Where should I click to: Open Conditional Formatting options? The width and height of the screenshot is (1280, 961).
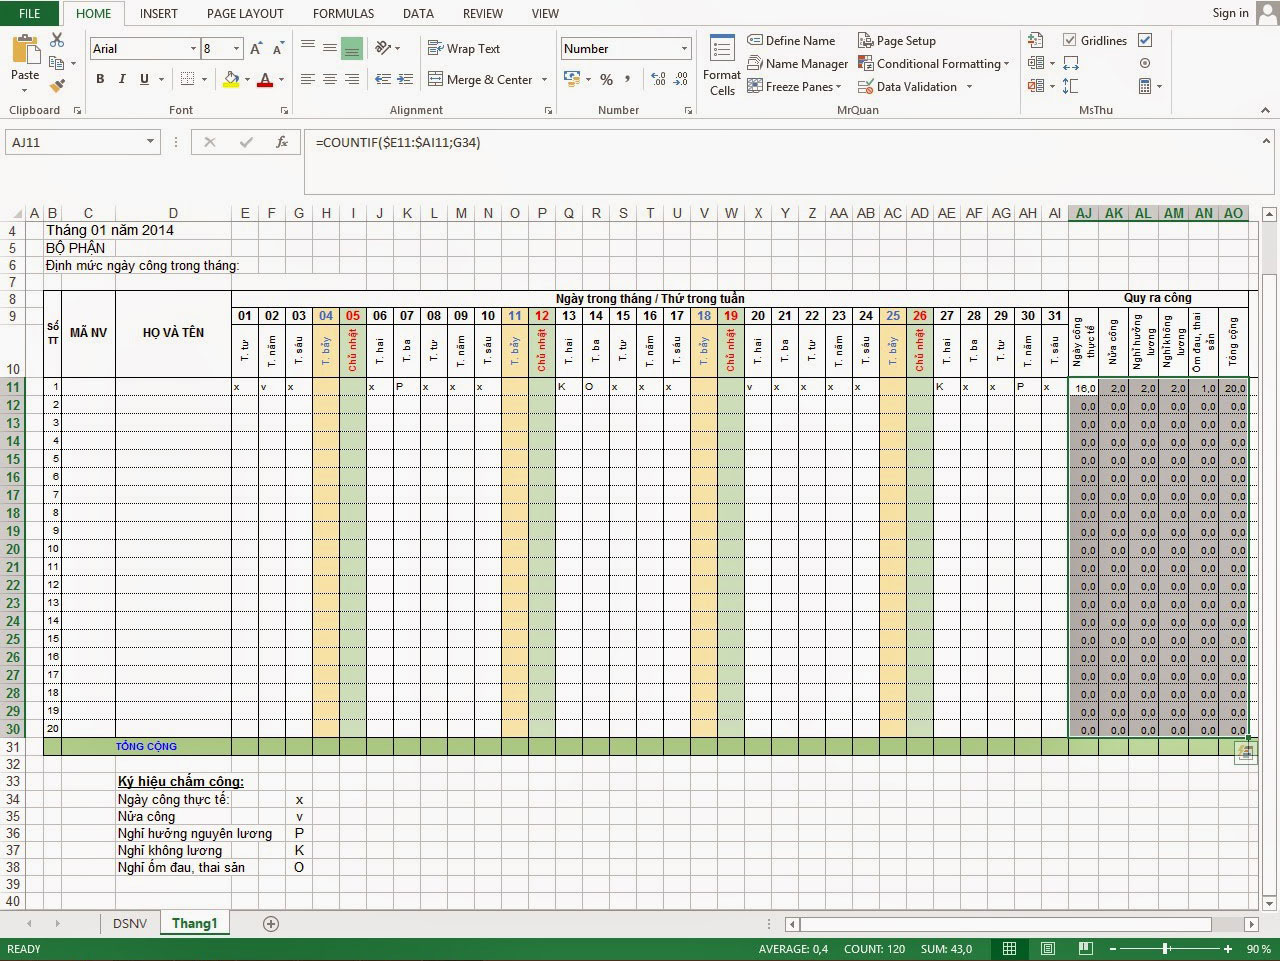coord(934,63)
